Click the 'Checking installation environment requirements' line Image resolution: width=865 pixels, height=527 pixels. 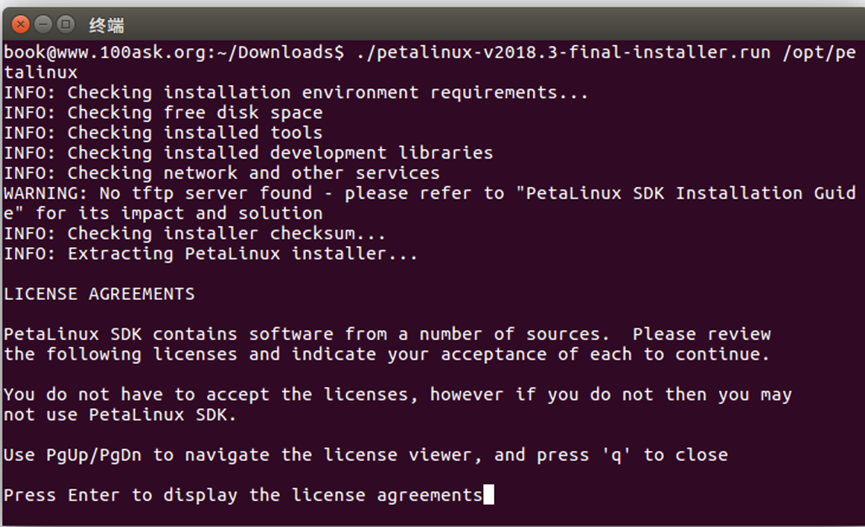click(296, 93)
